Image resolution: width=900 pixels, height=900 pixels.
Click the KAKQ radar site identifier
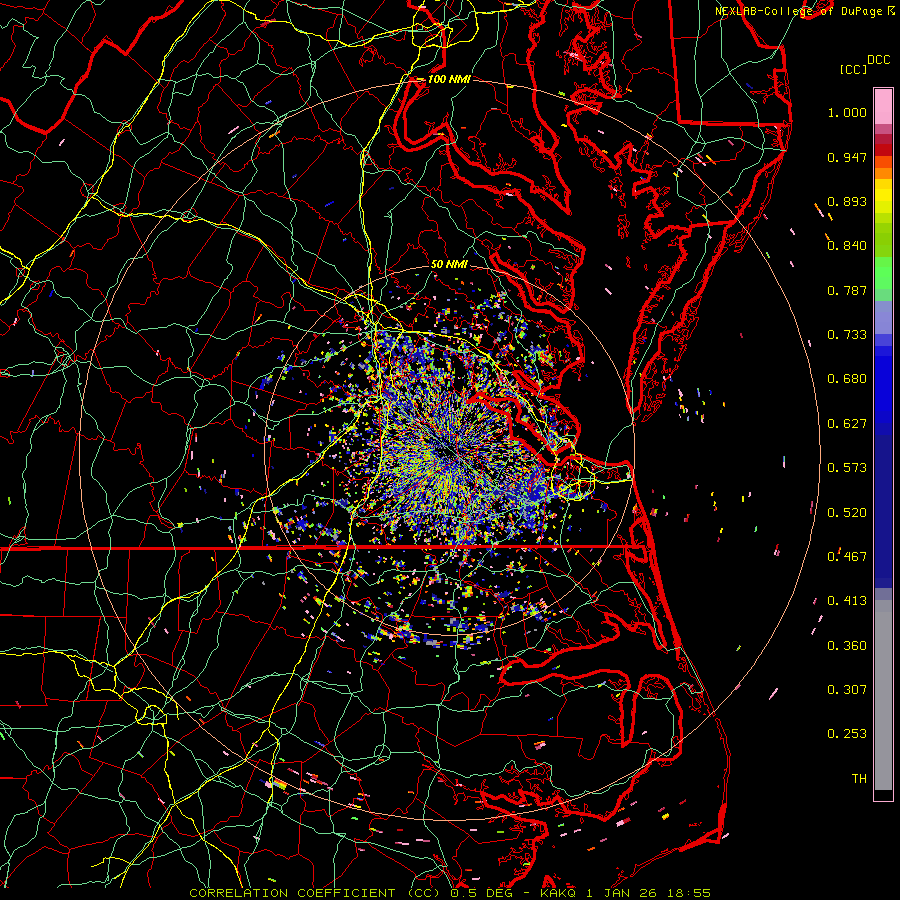click(560, 893)
